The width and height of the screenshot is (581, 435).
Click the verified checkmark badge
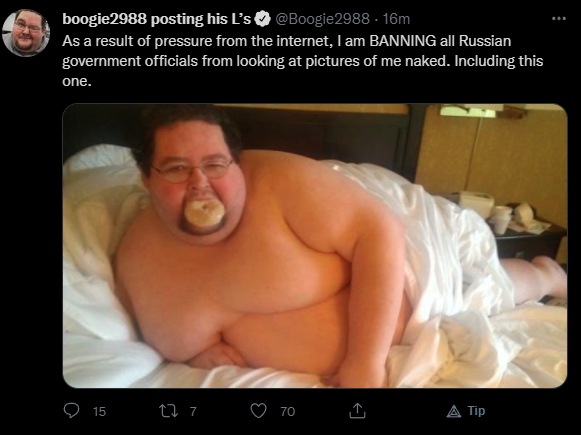[263, 19]
